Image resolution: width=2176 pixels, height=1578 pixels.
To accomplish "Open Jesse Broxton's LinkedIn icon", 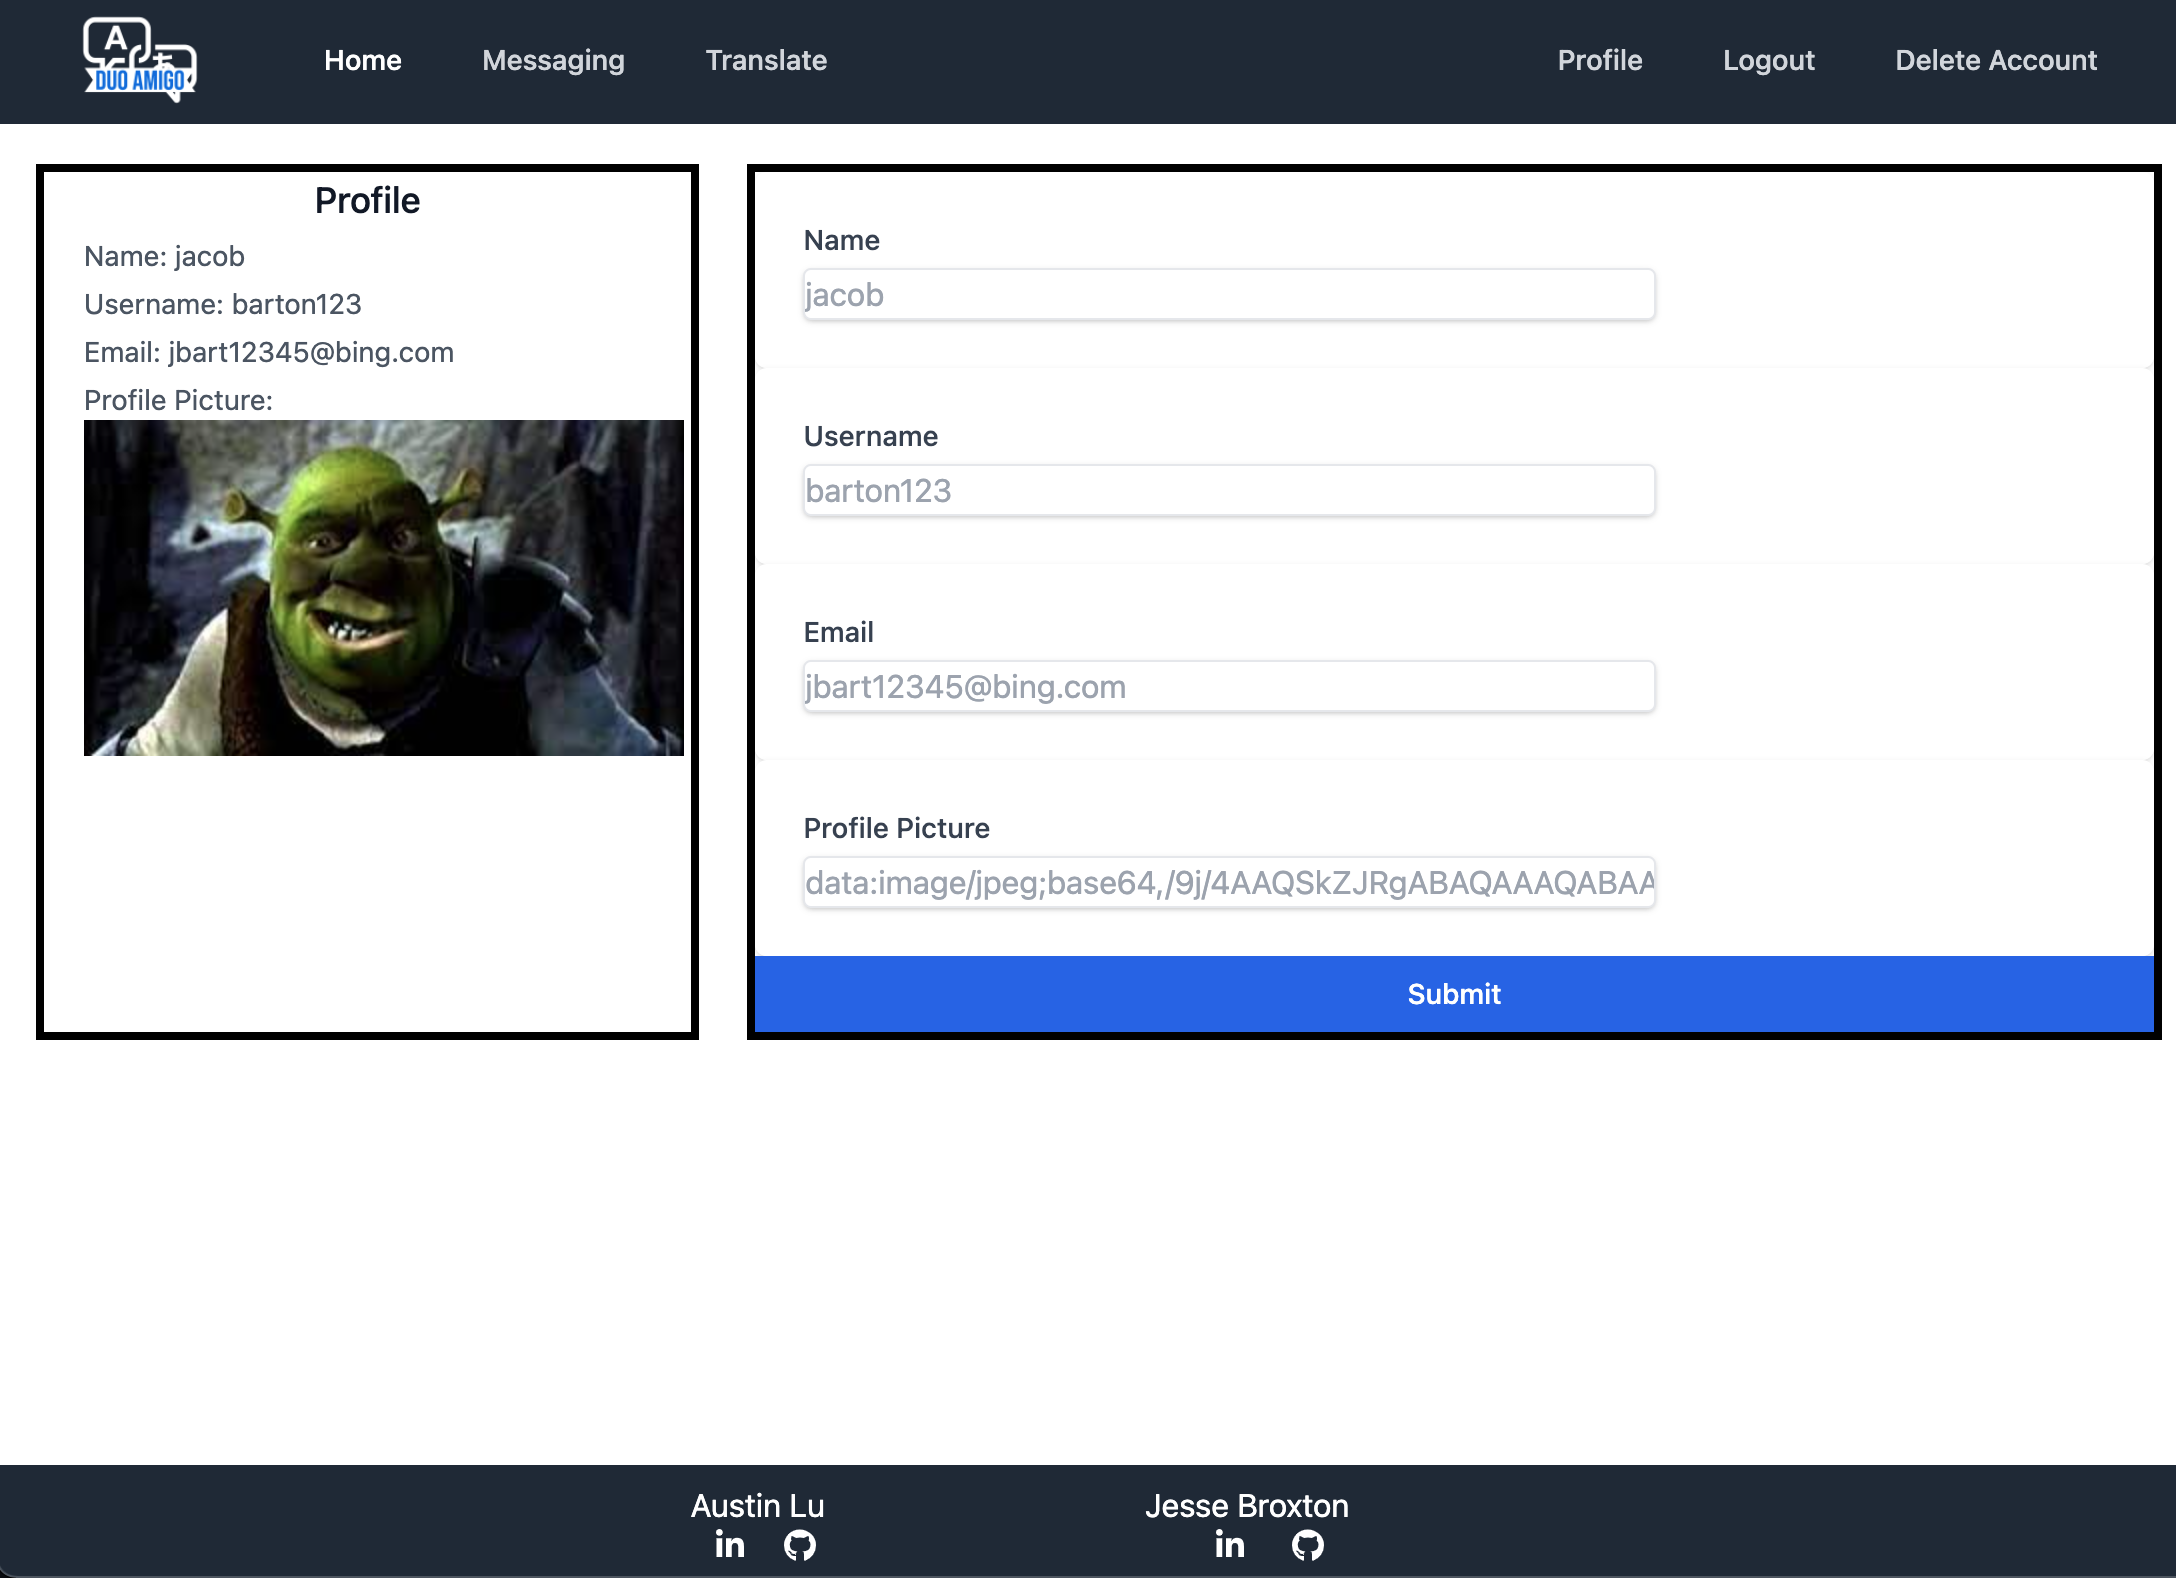I will pos(1230,1545).
